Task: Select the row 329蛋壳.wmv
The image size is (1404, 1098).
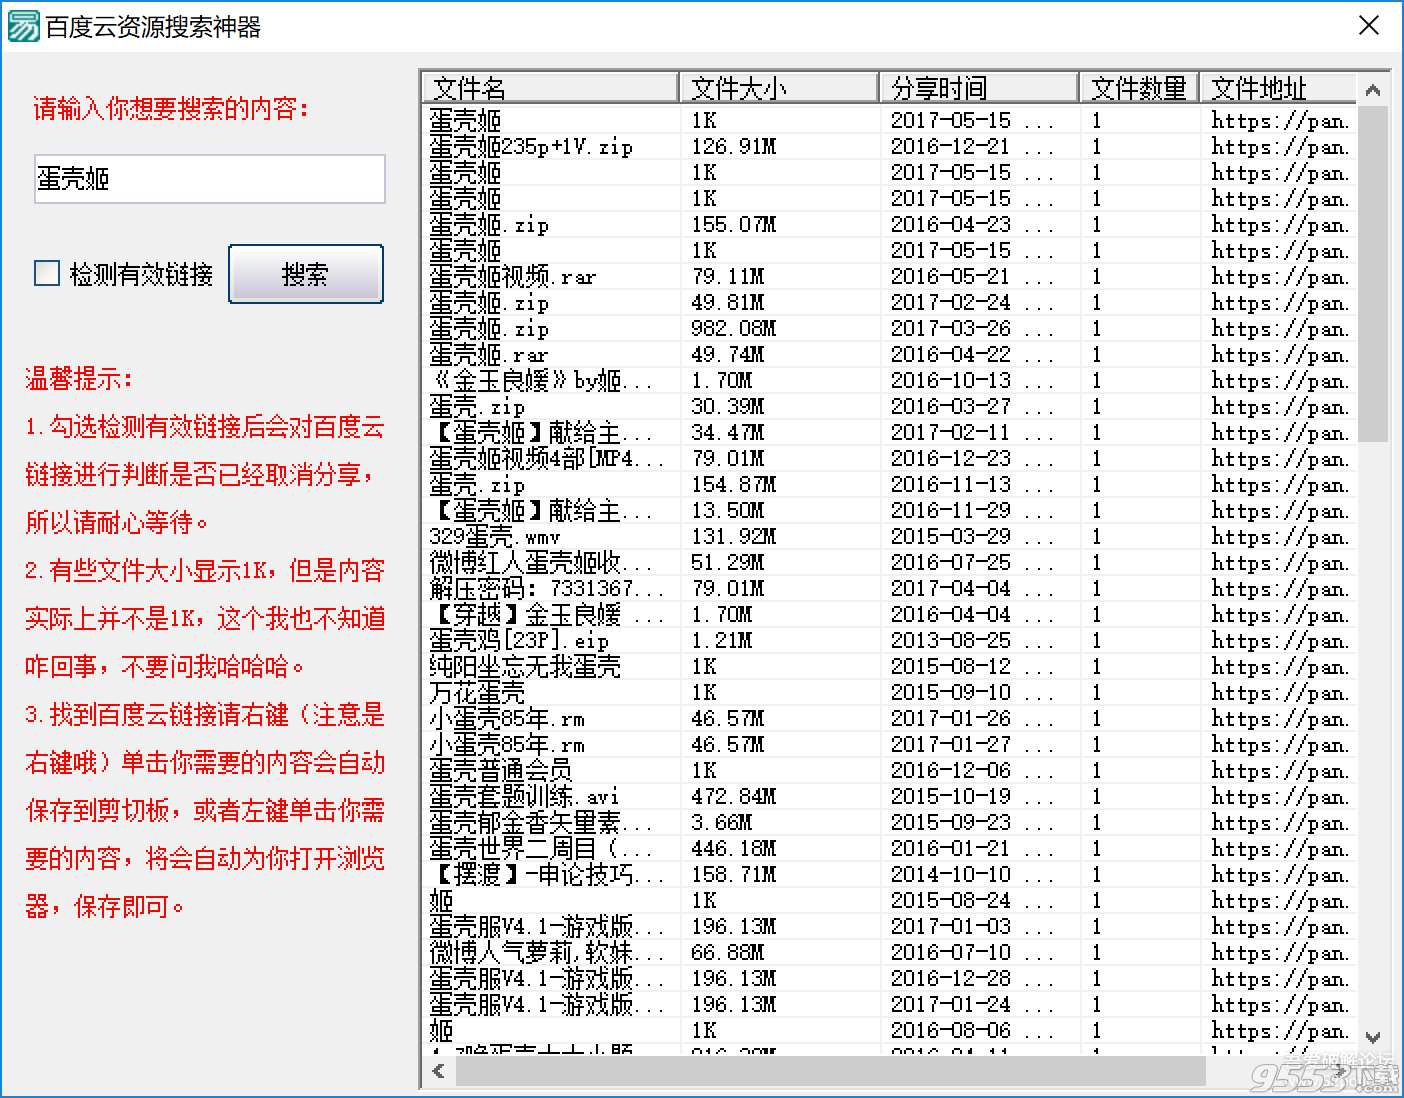Action: (890, 537)
